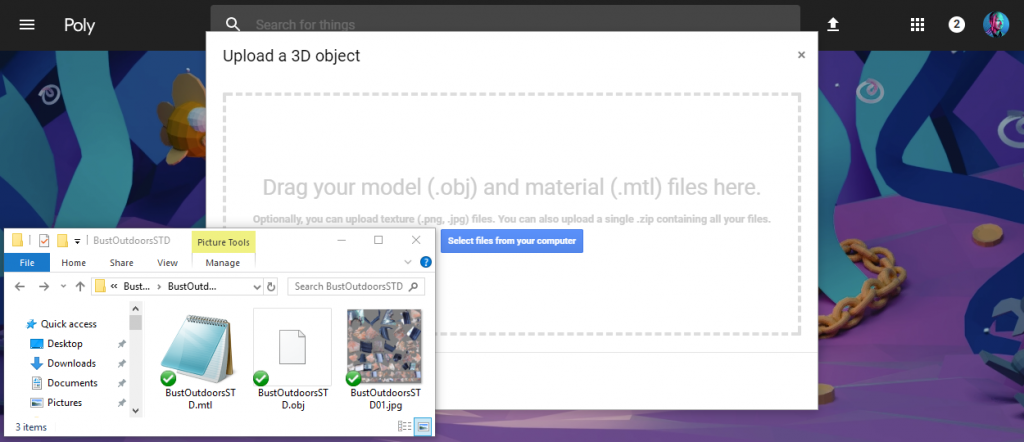
Task: Expand the Explorer ribbon chevron
Action: (x=408, y=263)
